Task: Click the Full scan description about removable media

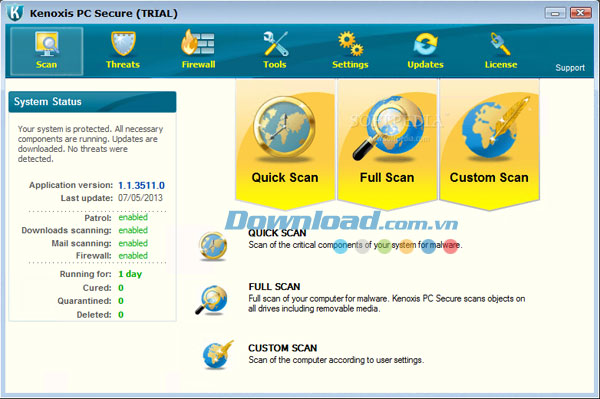Action: [386, 303]
